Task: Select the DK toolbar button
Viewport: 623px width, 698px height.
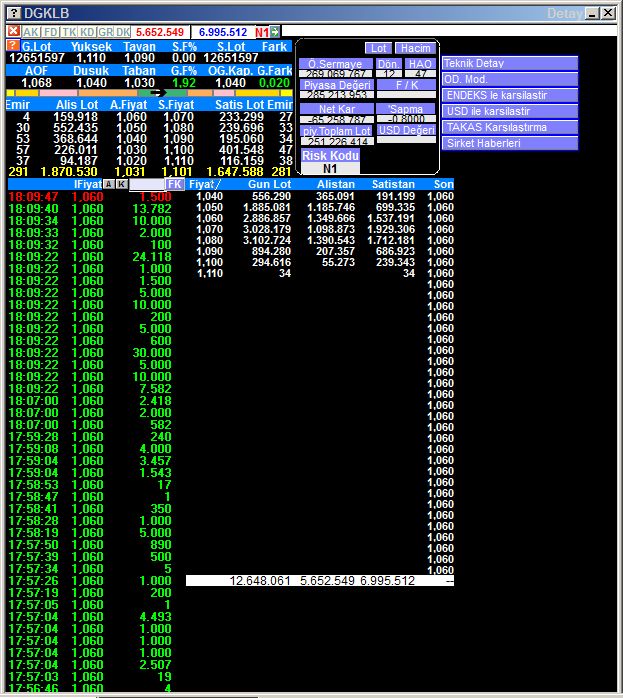Action: [x=123, y=32]
